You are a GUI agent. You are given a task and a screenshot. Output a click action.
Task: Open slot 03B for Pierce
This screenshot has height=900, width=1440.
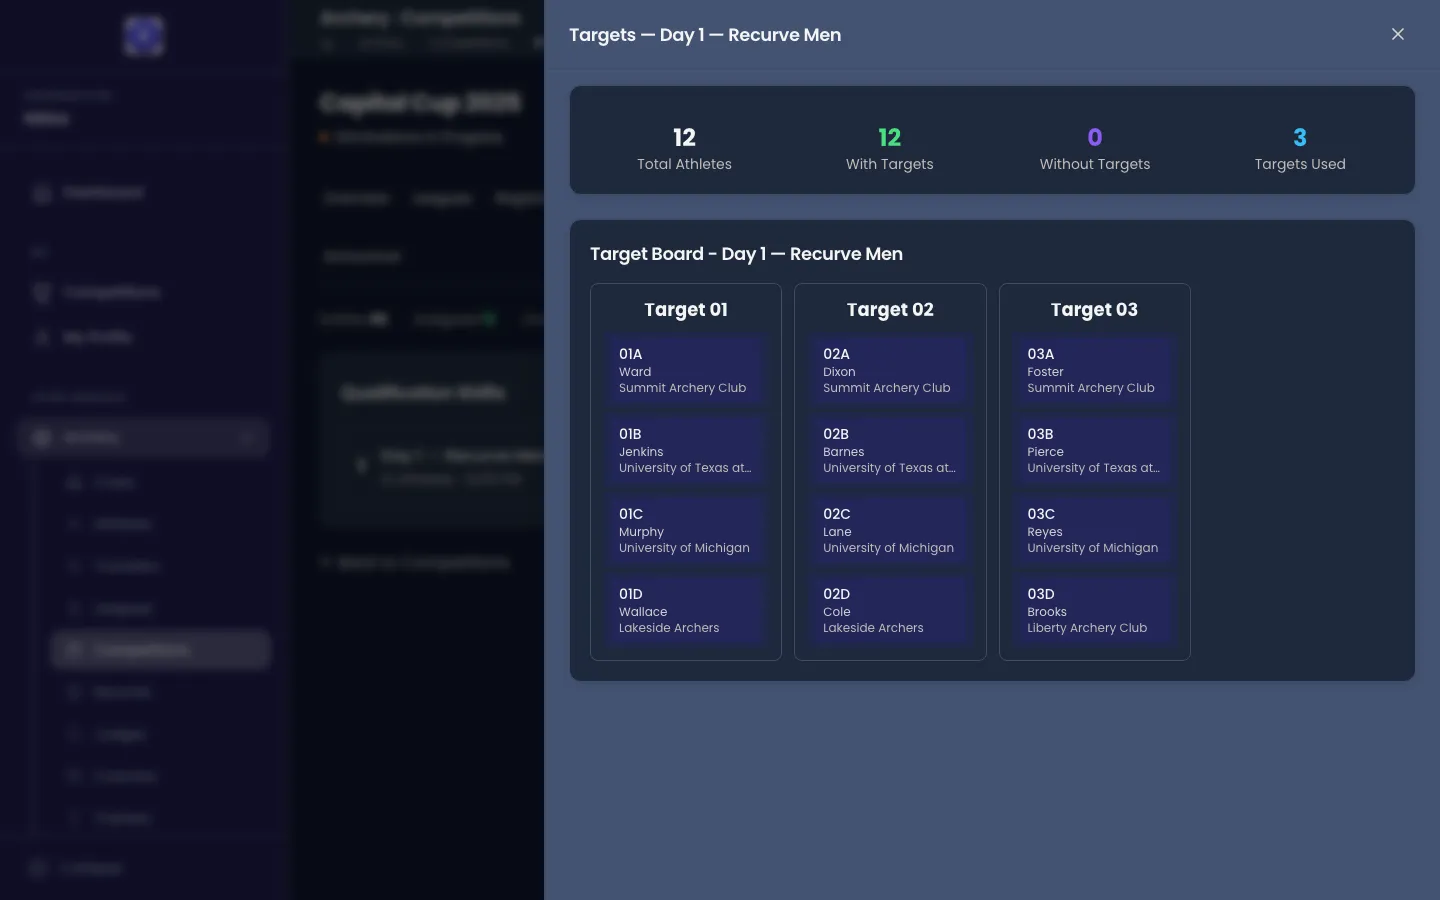[1094, 450]
